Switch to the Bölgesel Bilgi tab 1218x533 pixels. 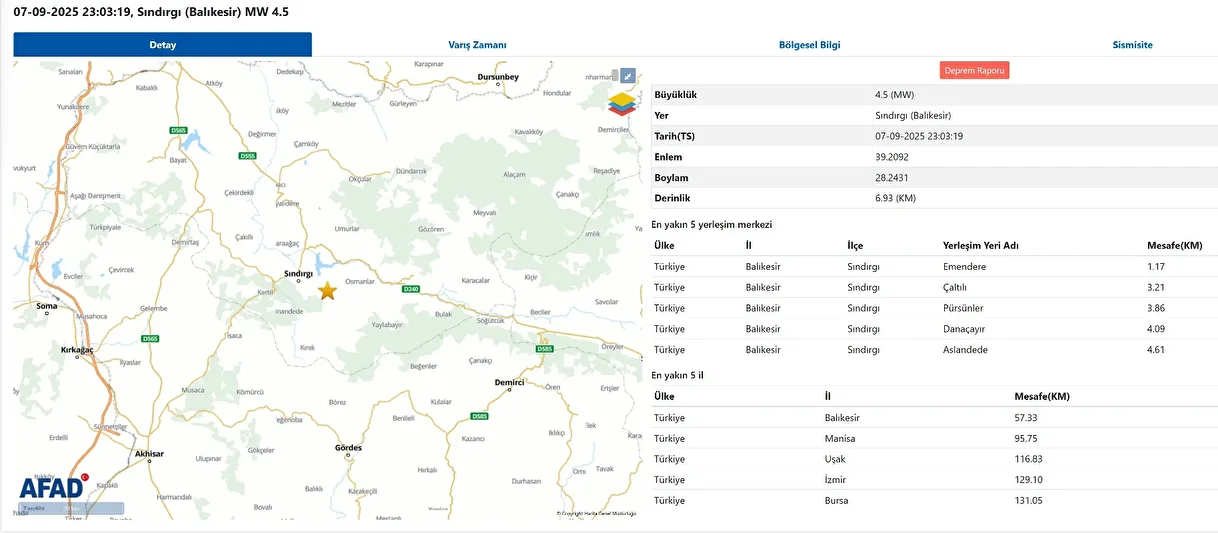pos(809,45)
